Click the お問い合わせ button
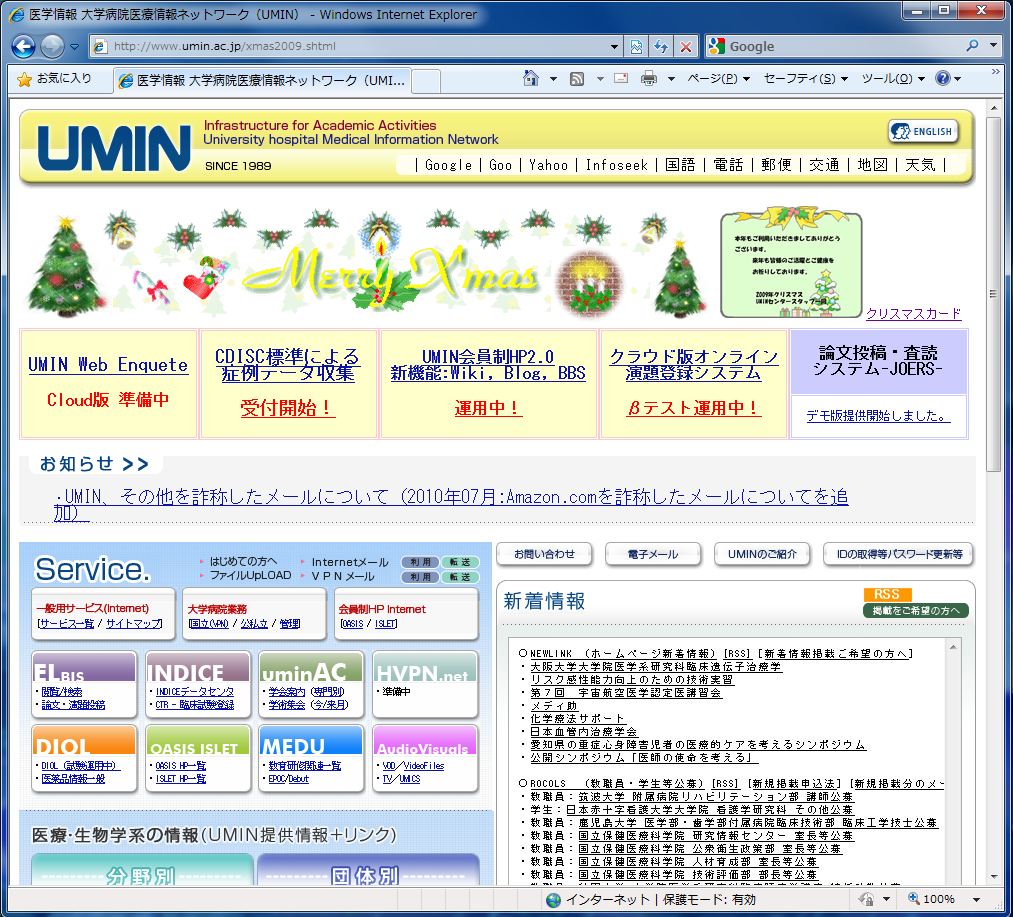 pos(544,554)
